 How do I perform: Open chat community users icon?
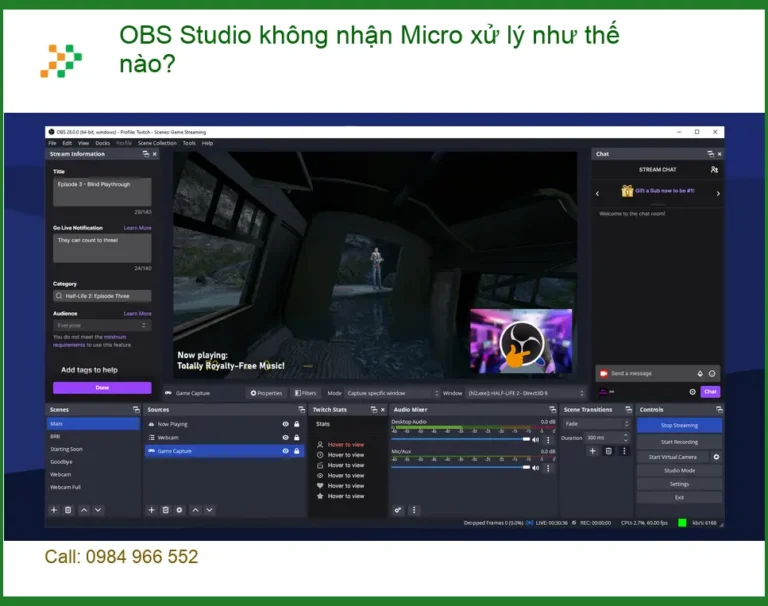pyautogui.click(x=714, y=170)
